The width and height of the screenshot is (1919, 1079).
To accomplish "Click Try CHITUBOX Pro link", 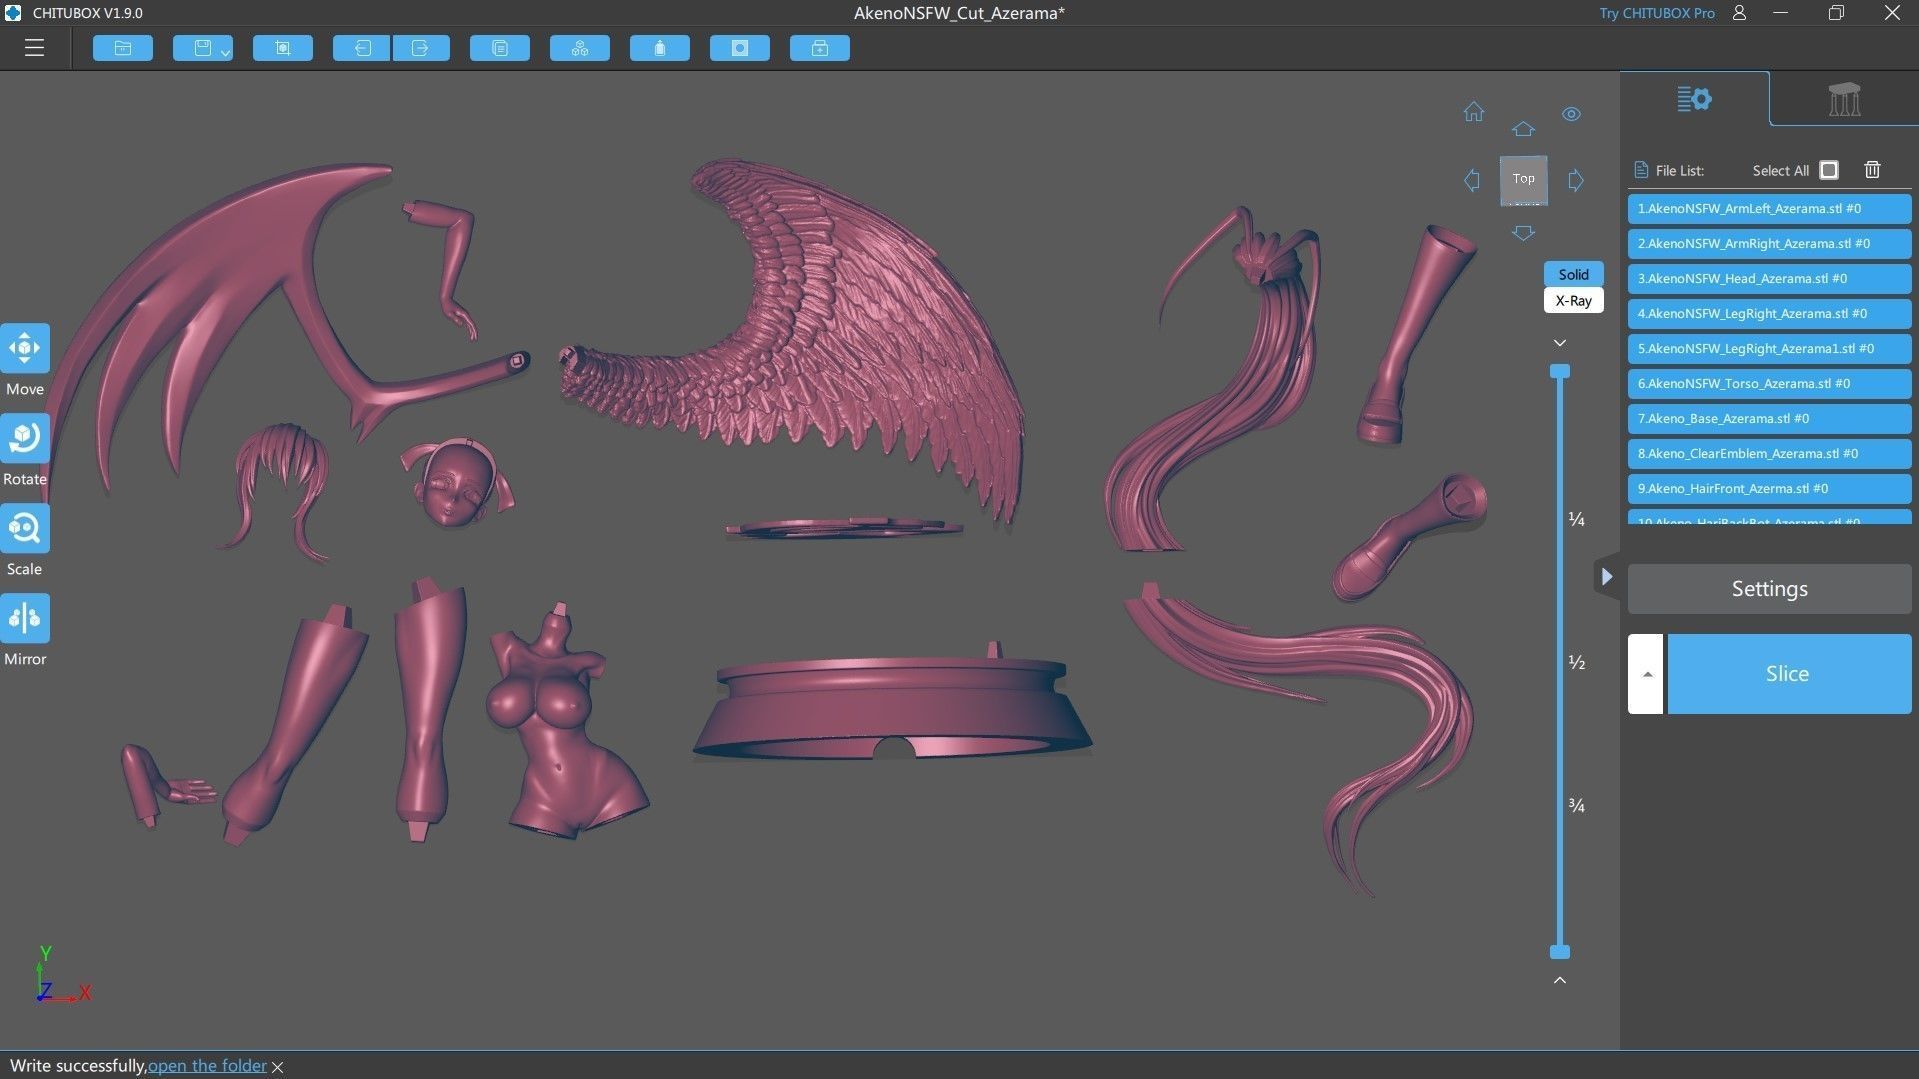I will (x=1656, y=13).
